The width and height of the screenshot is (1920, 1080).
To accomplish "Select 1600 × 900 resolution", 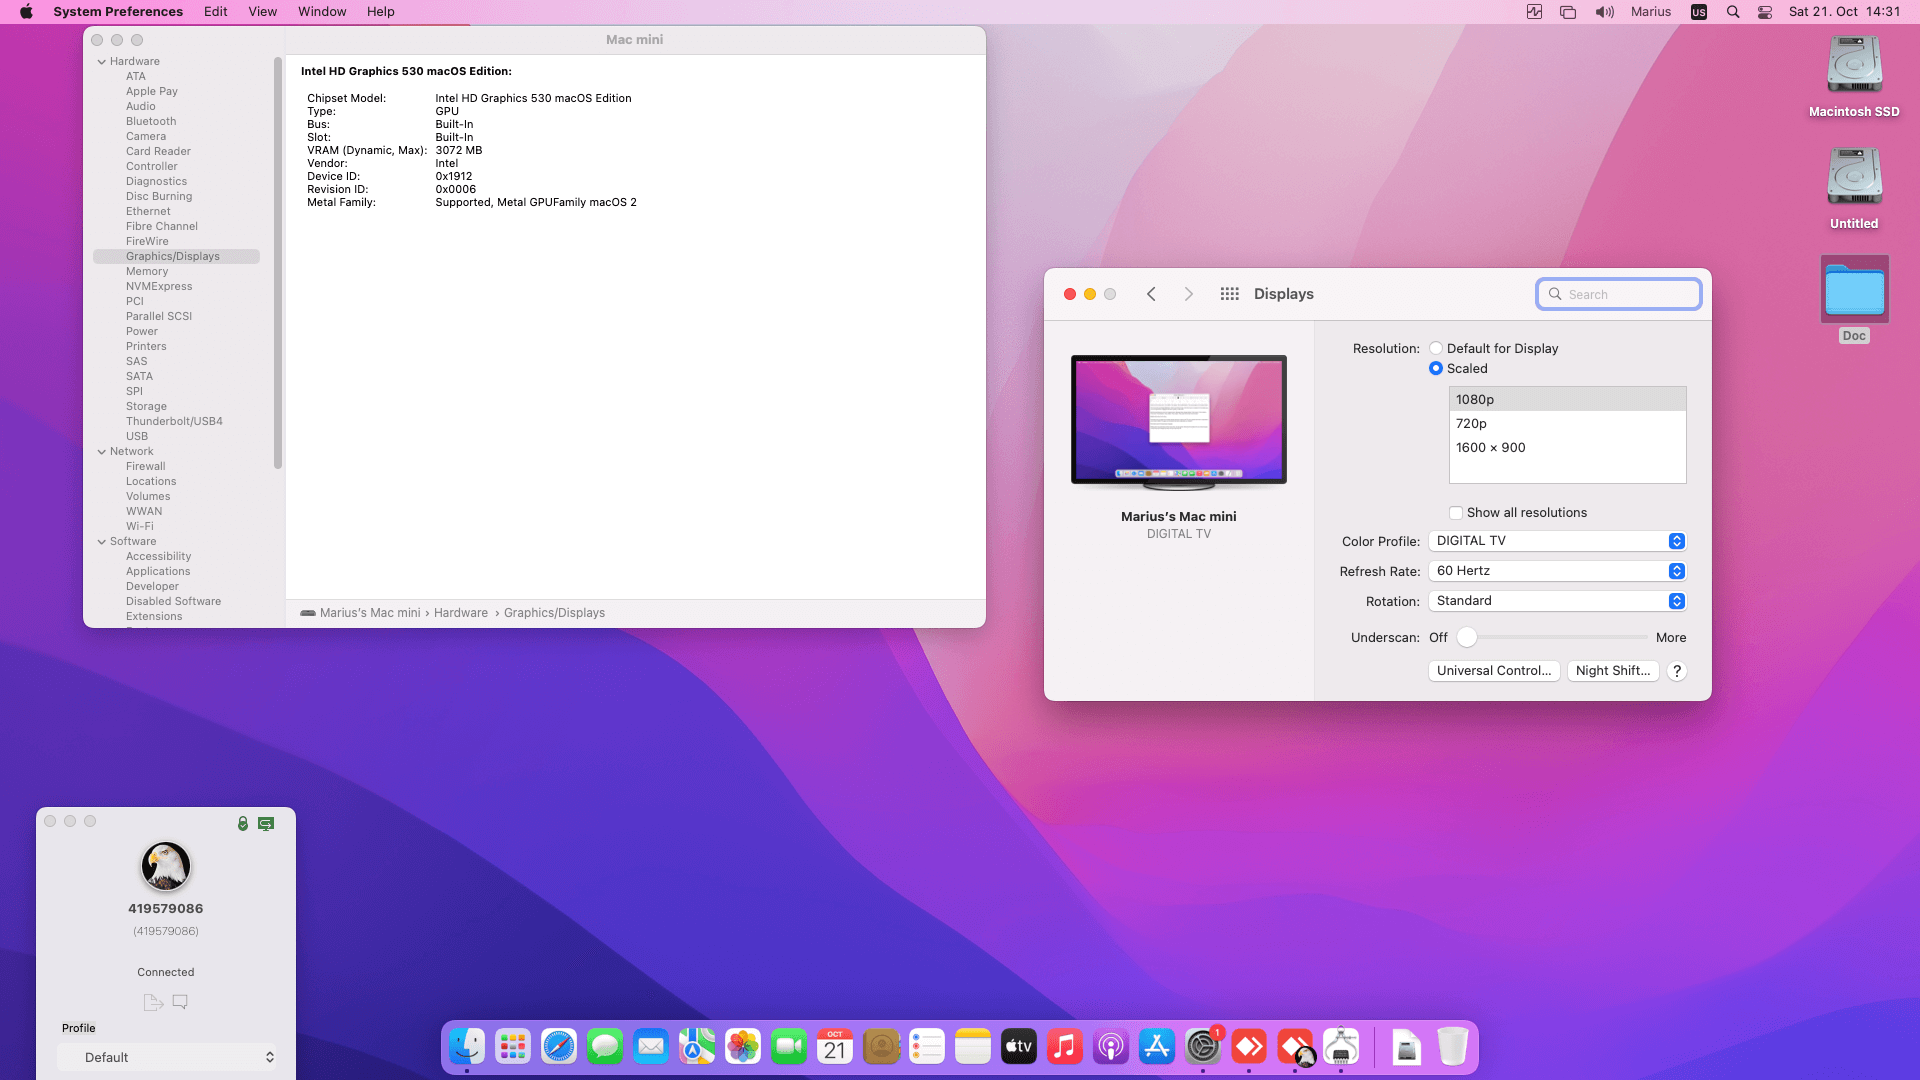I will click(1567, 447).
